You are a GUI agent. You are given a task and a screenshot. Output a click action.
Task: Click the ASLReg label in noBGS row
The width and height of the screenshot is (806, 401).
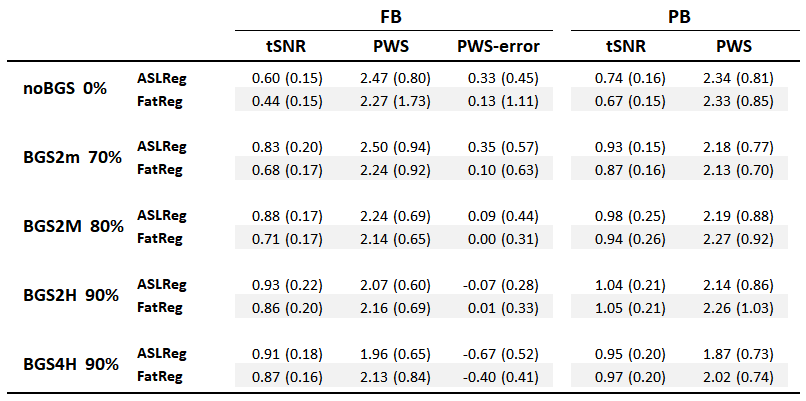[162, 78]
